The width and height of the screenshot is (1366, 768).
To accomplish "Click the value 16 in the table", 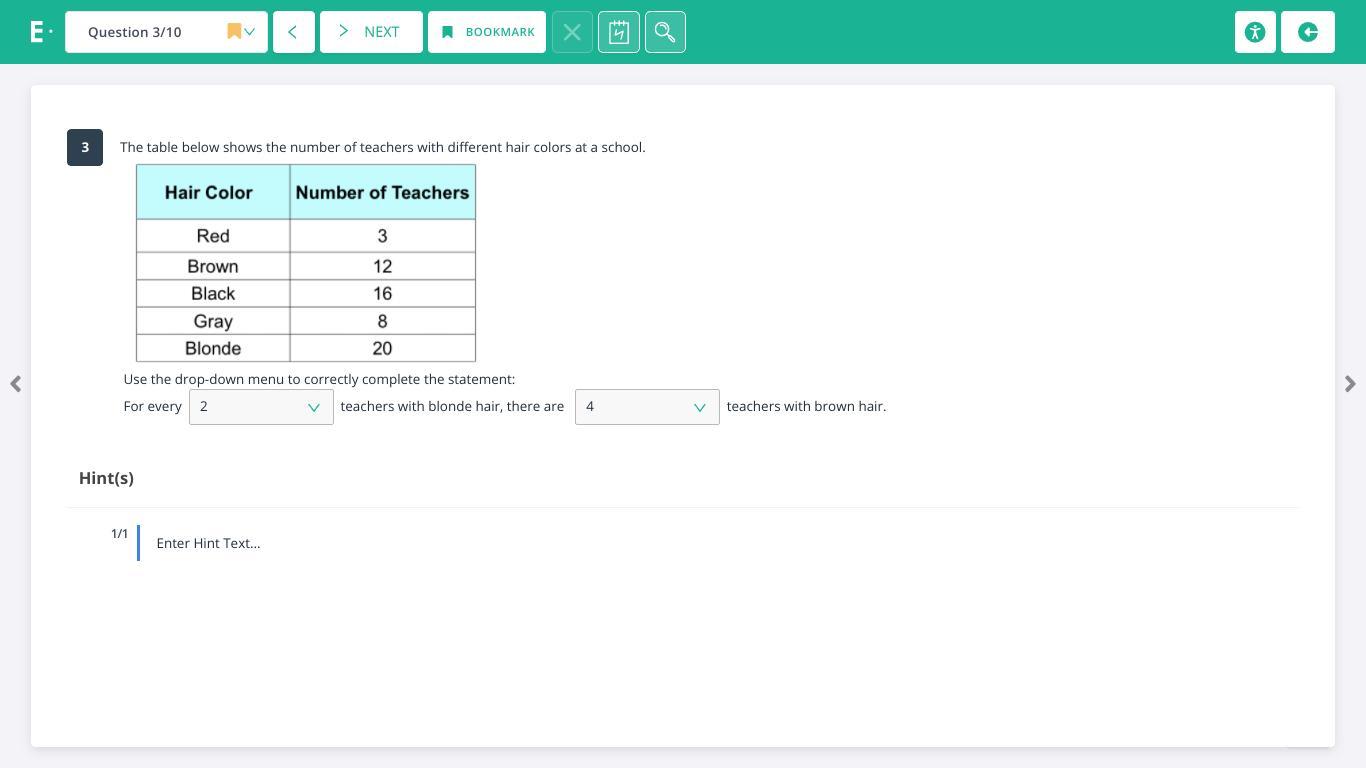I will coord(382,293).
